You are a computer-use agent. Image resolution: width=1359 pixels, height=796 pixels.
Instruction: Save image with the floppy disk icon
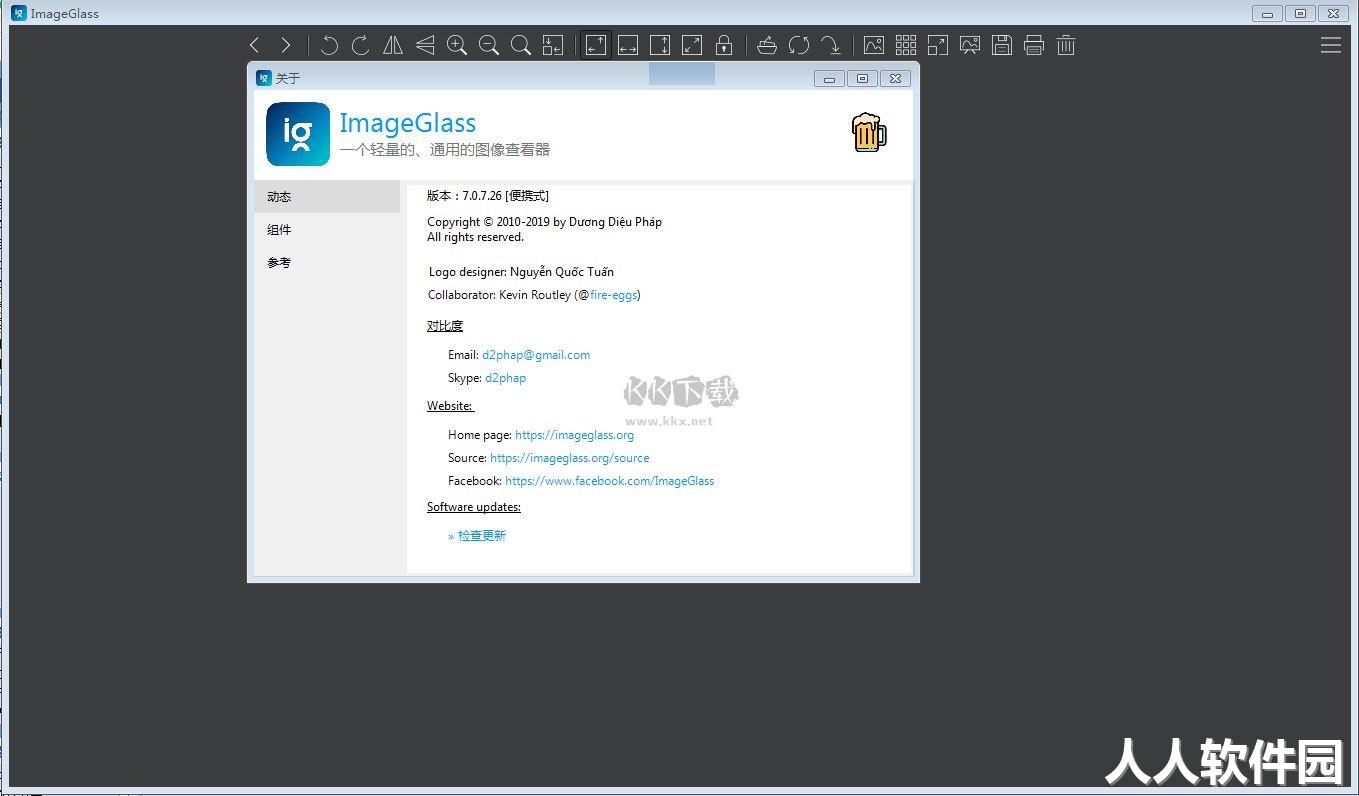point(1002,45)
